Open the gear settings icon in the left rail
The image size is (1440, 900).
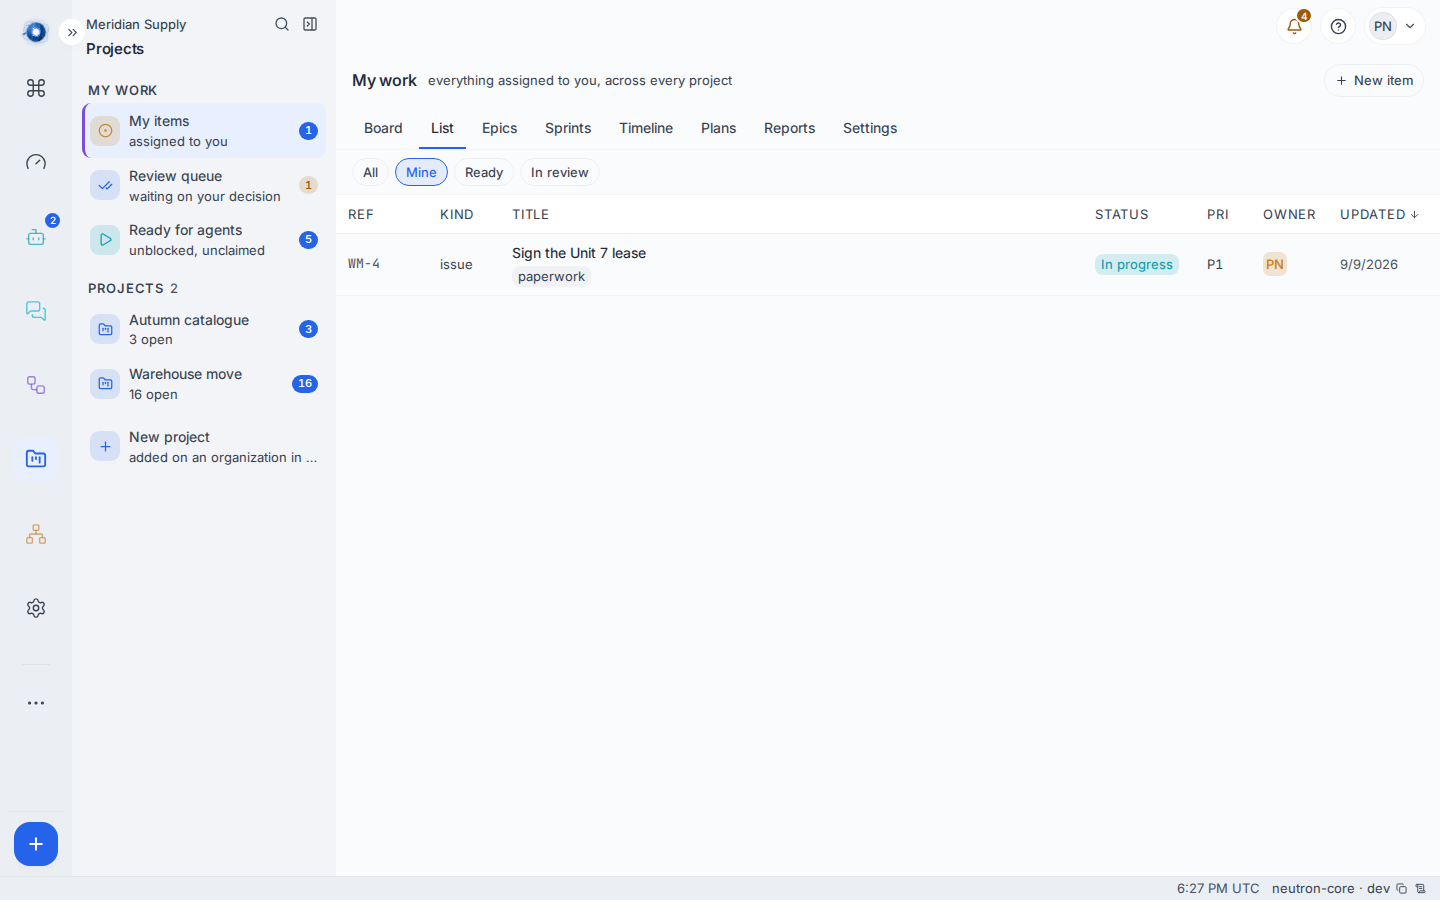point(36,608)
